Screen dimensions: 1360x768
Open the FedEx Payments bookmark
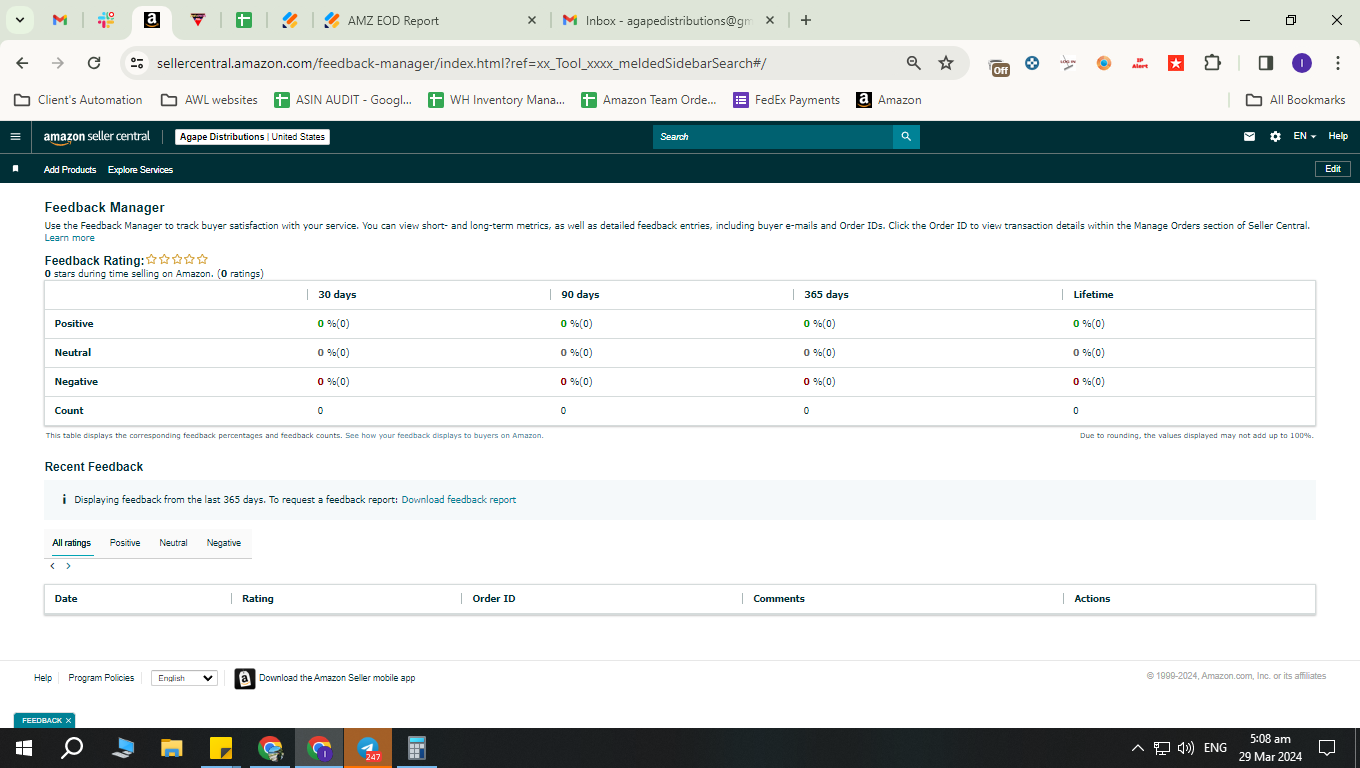[x=787, y=100]
